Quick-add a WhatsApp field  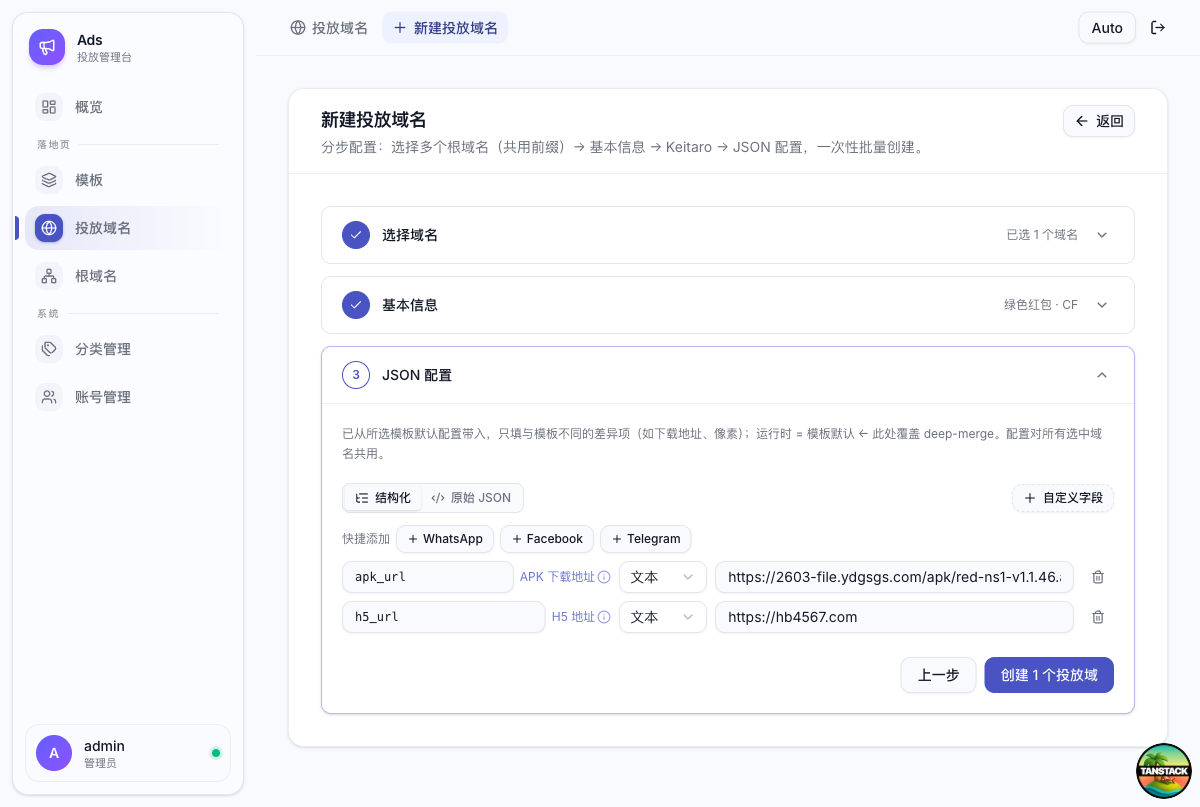point(445,539)
